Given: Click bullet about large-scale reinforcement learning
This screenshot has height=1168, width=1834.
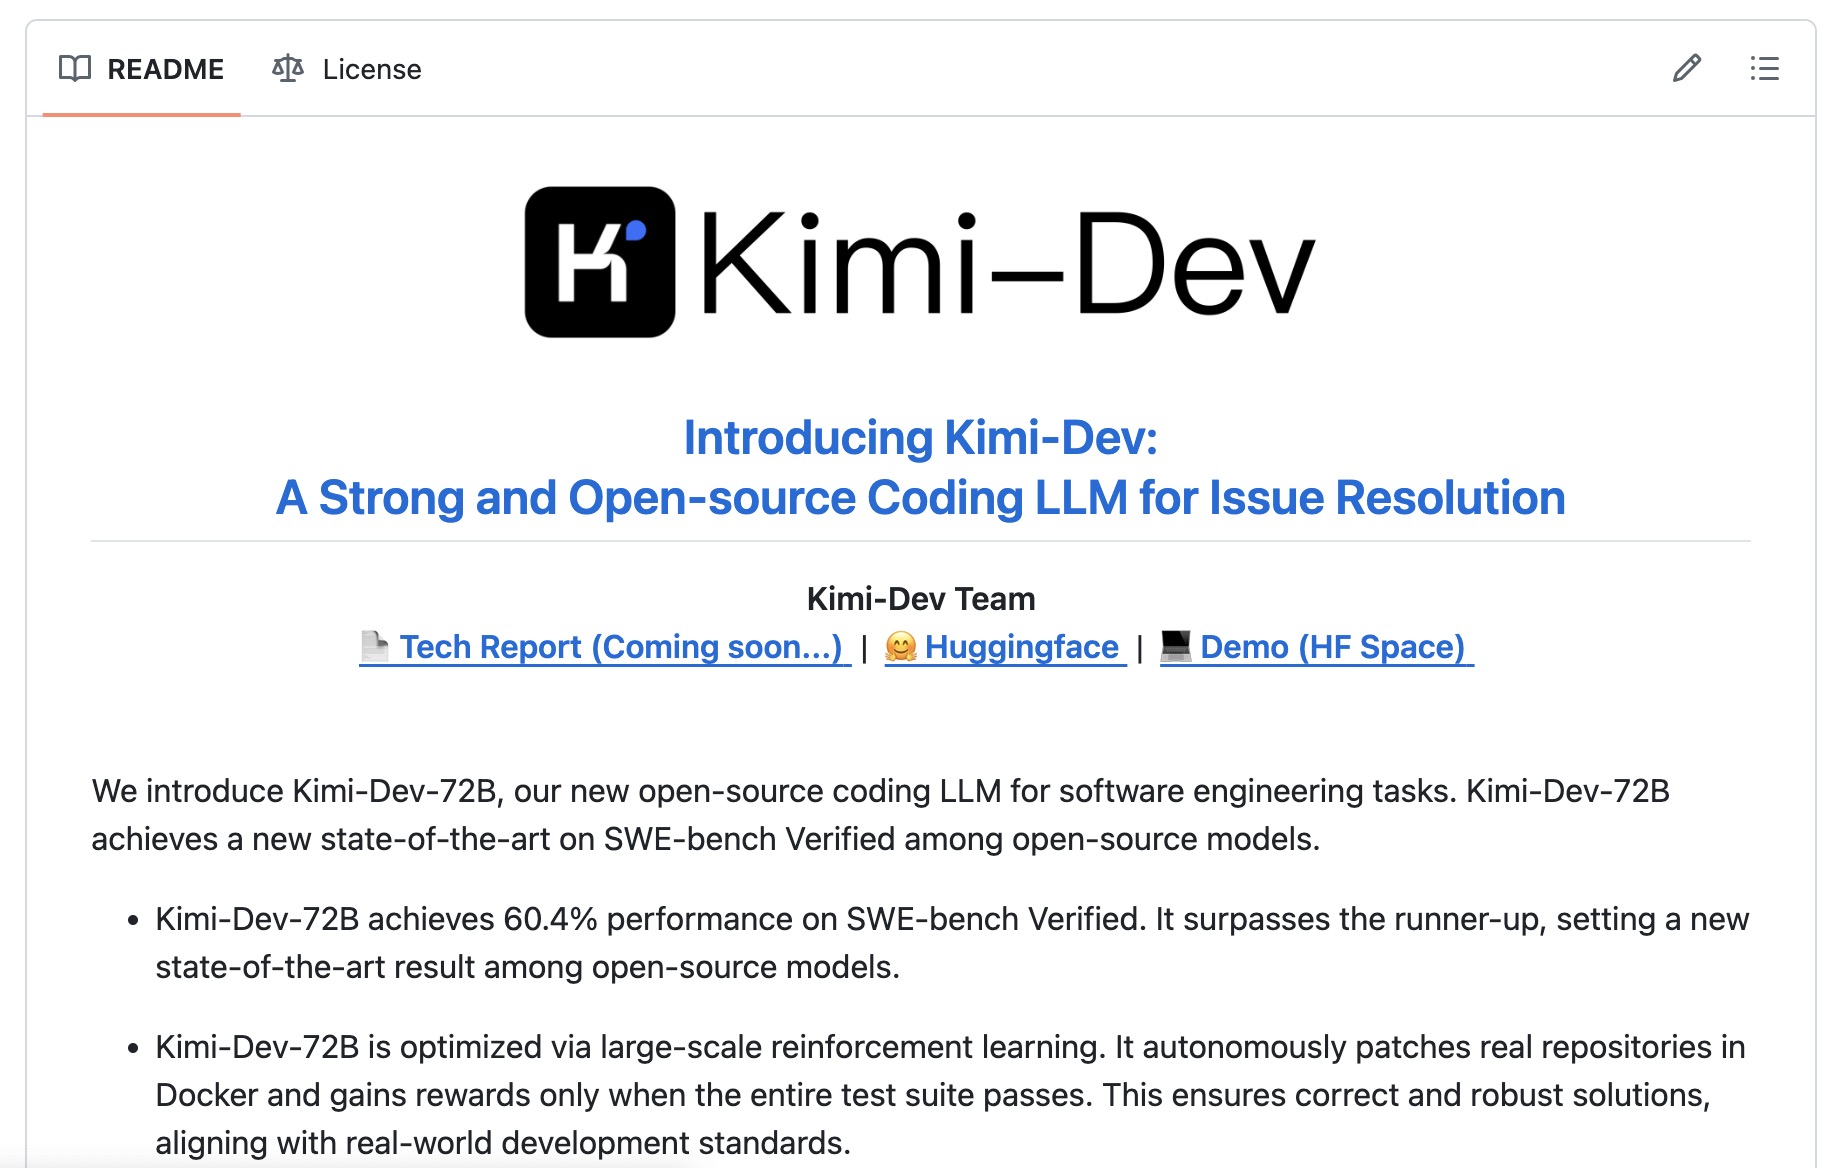Looking at the screenshot, I should pyautogui.click(x=950, y=1095).
